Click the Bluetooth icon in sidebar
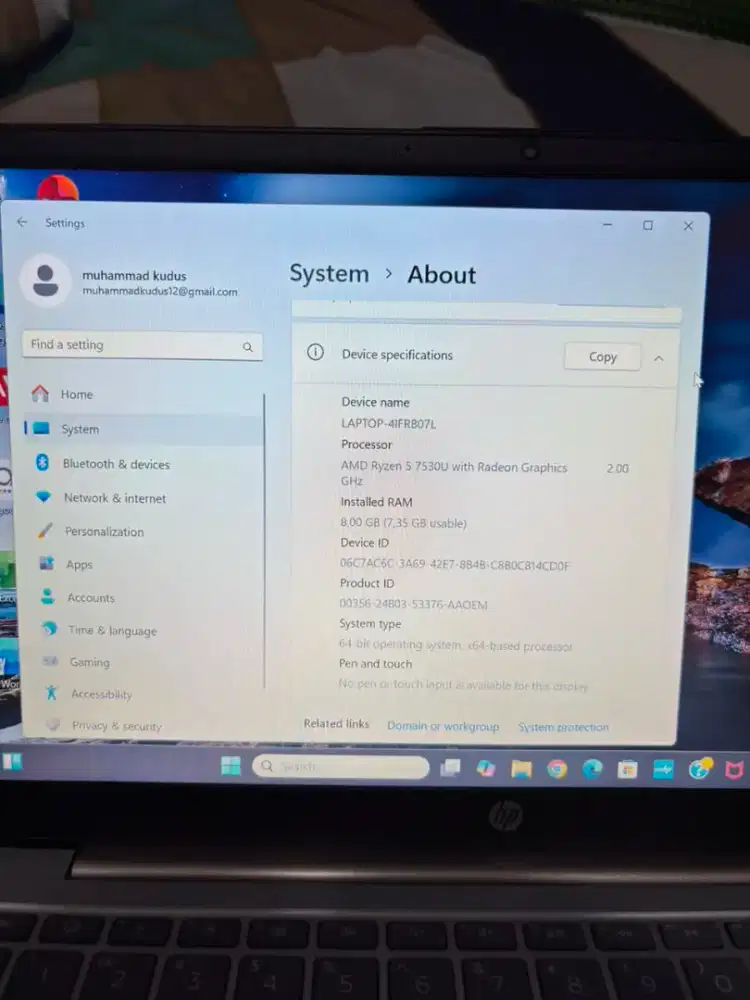750x1000 pixels. (42, 462)
